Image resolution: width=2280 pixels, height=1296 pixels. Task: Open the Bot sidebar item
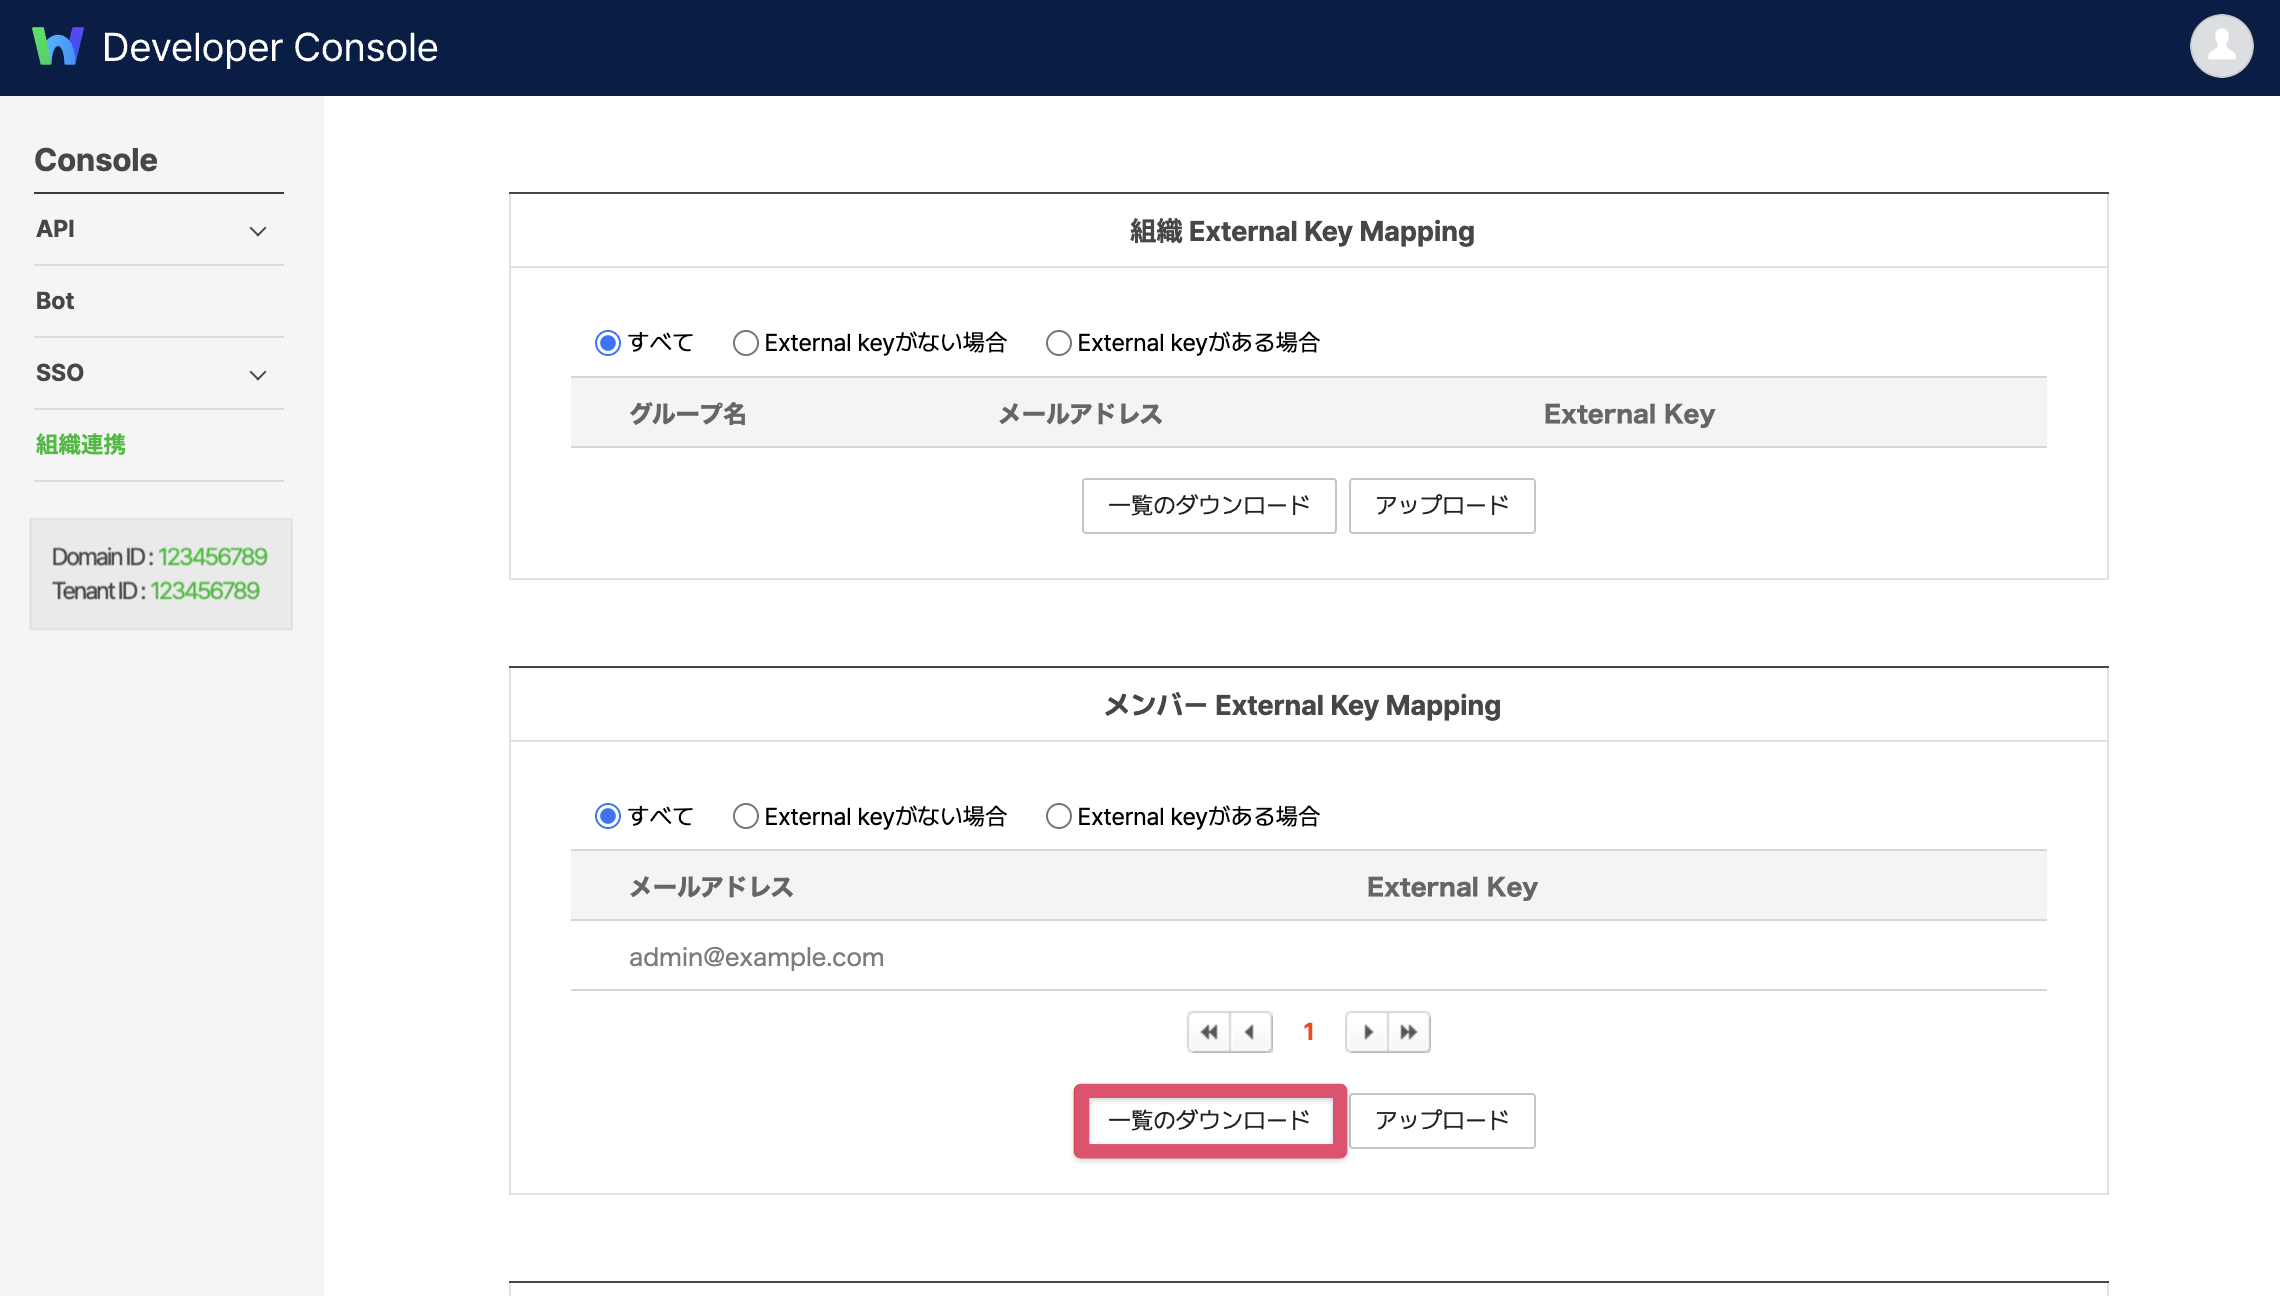tap(159, 301)
